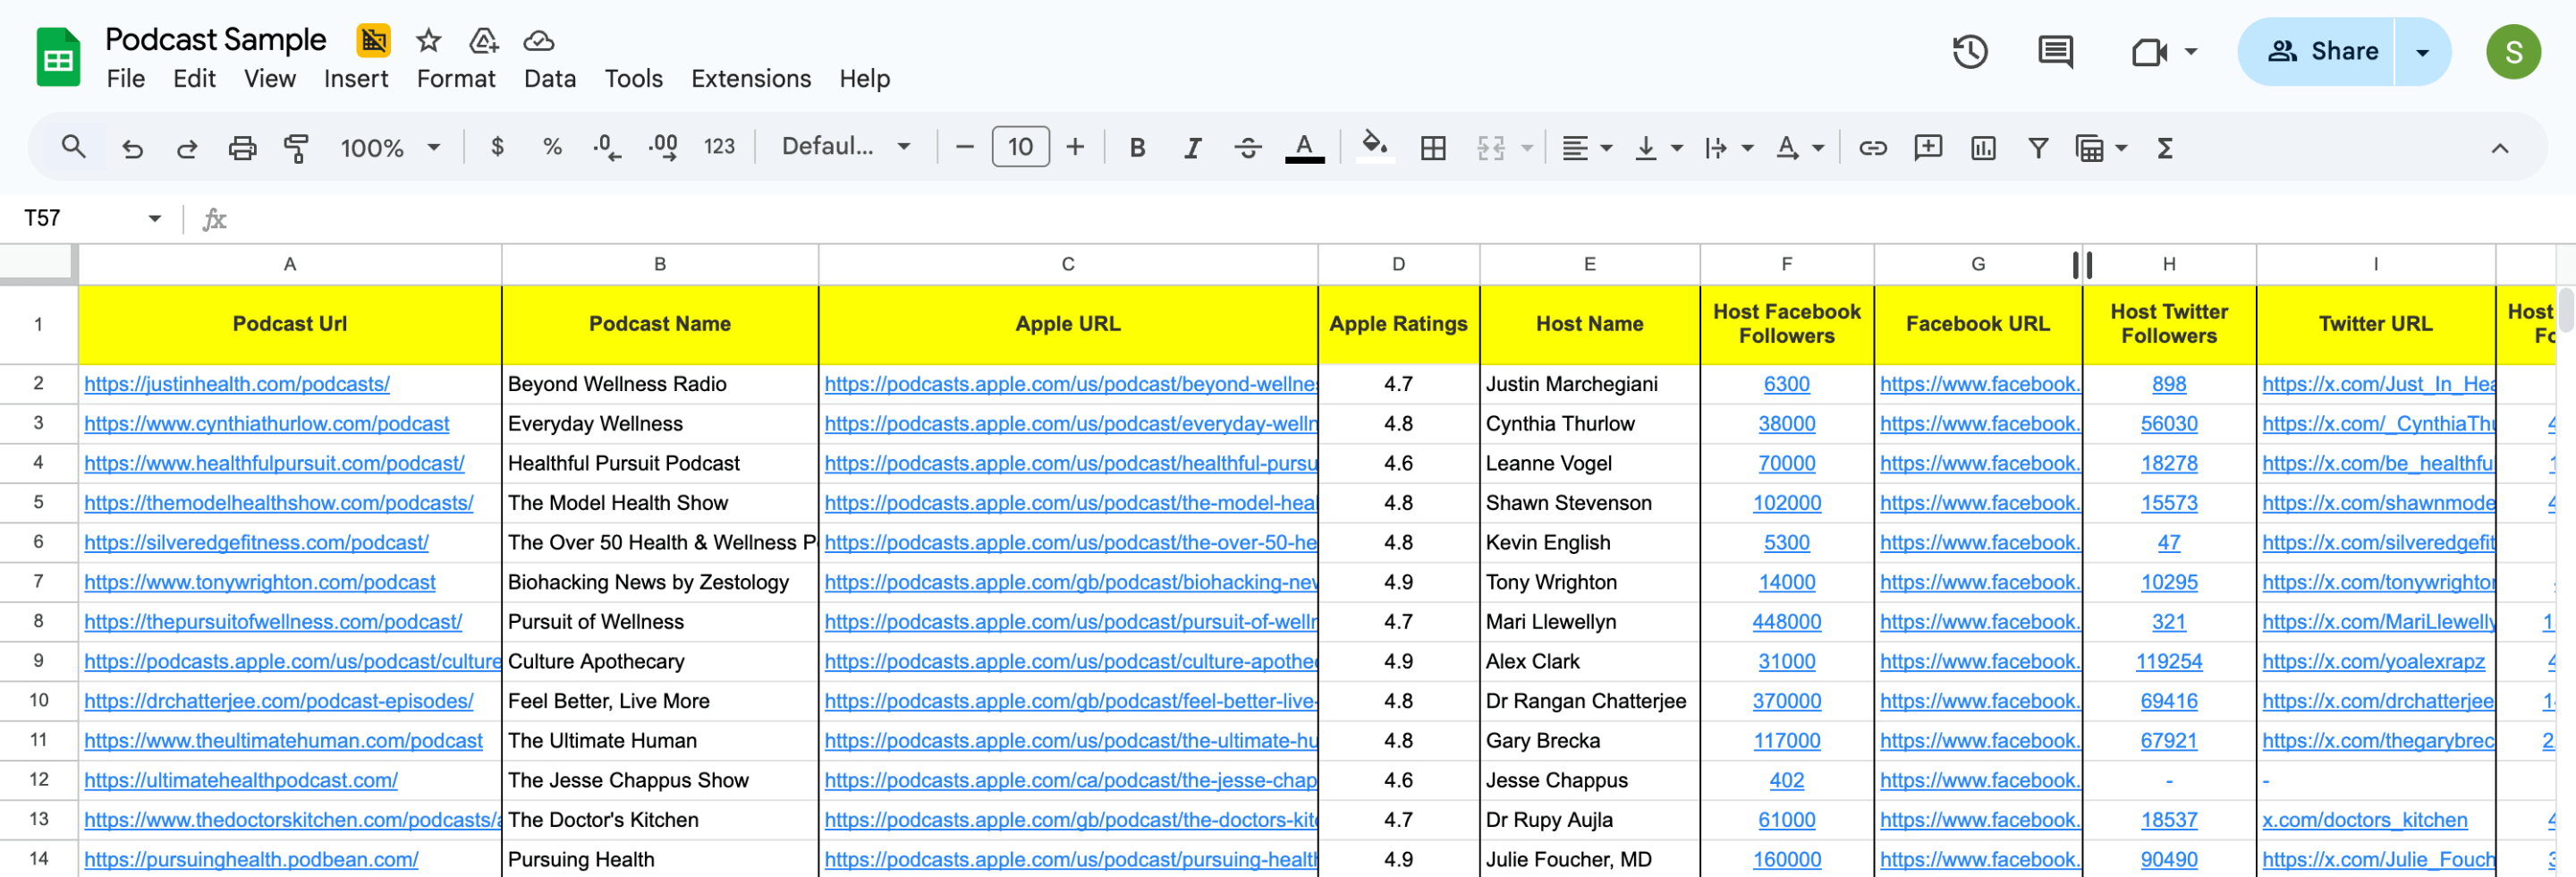Screen dimensions: 2576x877
Task: Open the Insert menu
Action: (x=356, y=79)
